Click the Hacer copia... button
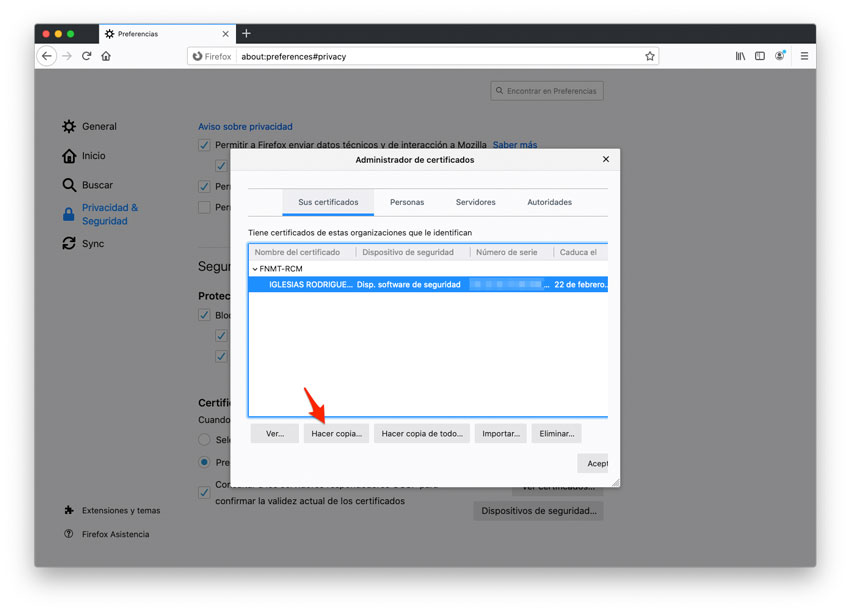Image resolution: width=850 pixels, height=612 pixels. [336, 434]
